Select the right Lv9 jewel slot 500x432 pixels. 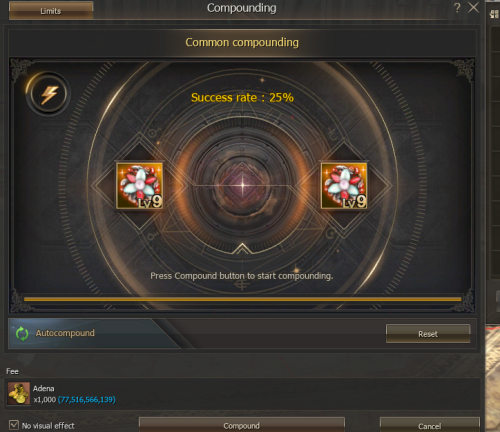344,186
